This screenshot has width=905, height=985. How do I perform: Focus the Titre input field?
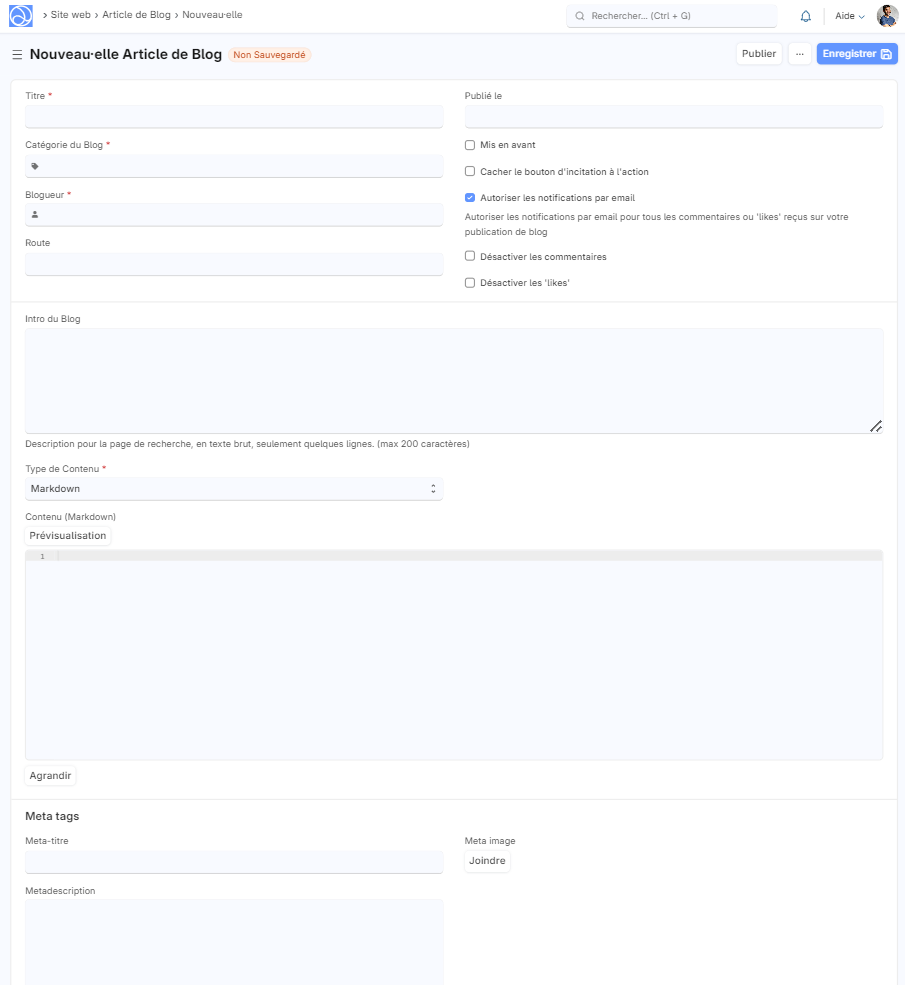pos(233,117)
